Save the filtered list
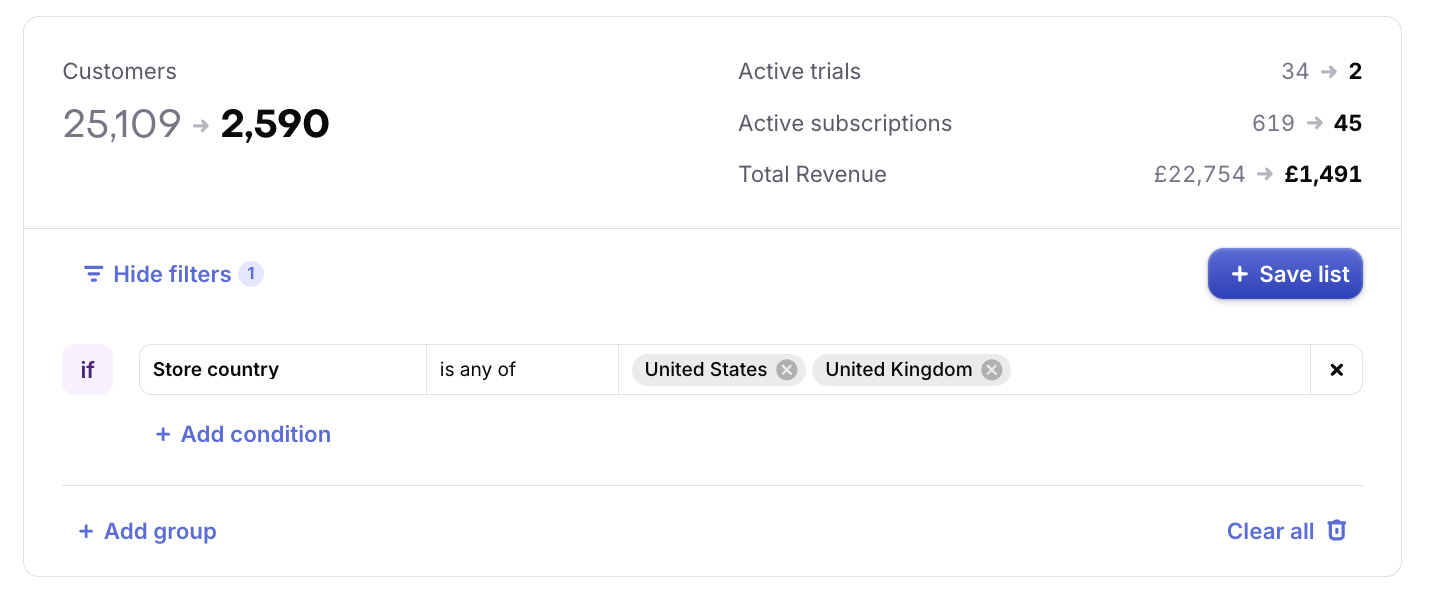Screen dimensions: 1430x594 coord(1285,274)
